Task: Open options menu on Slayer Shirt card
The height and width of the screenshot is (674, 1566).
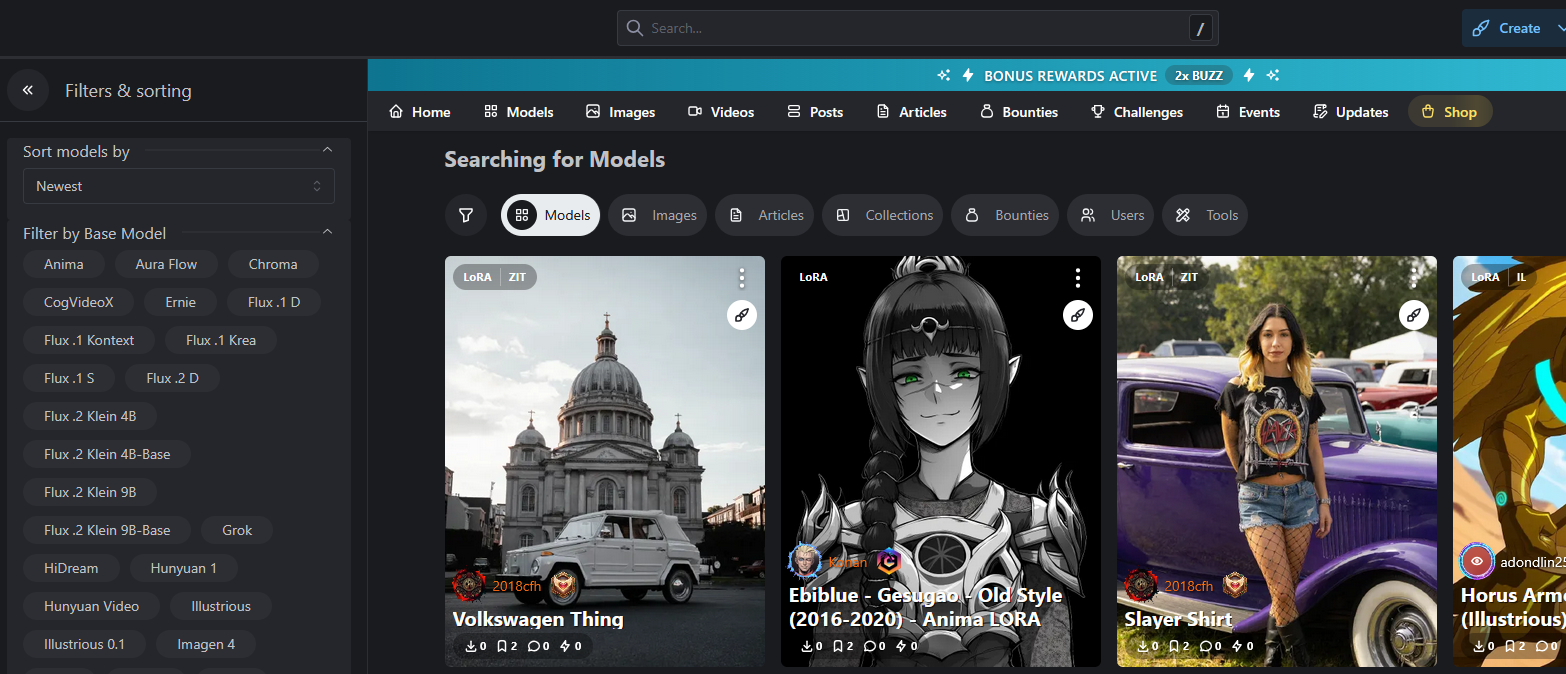Action: (x=1413, y=277)
